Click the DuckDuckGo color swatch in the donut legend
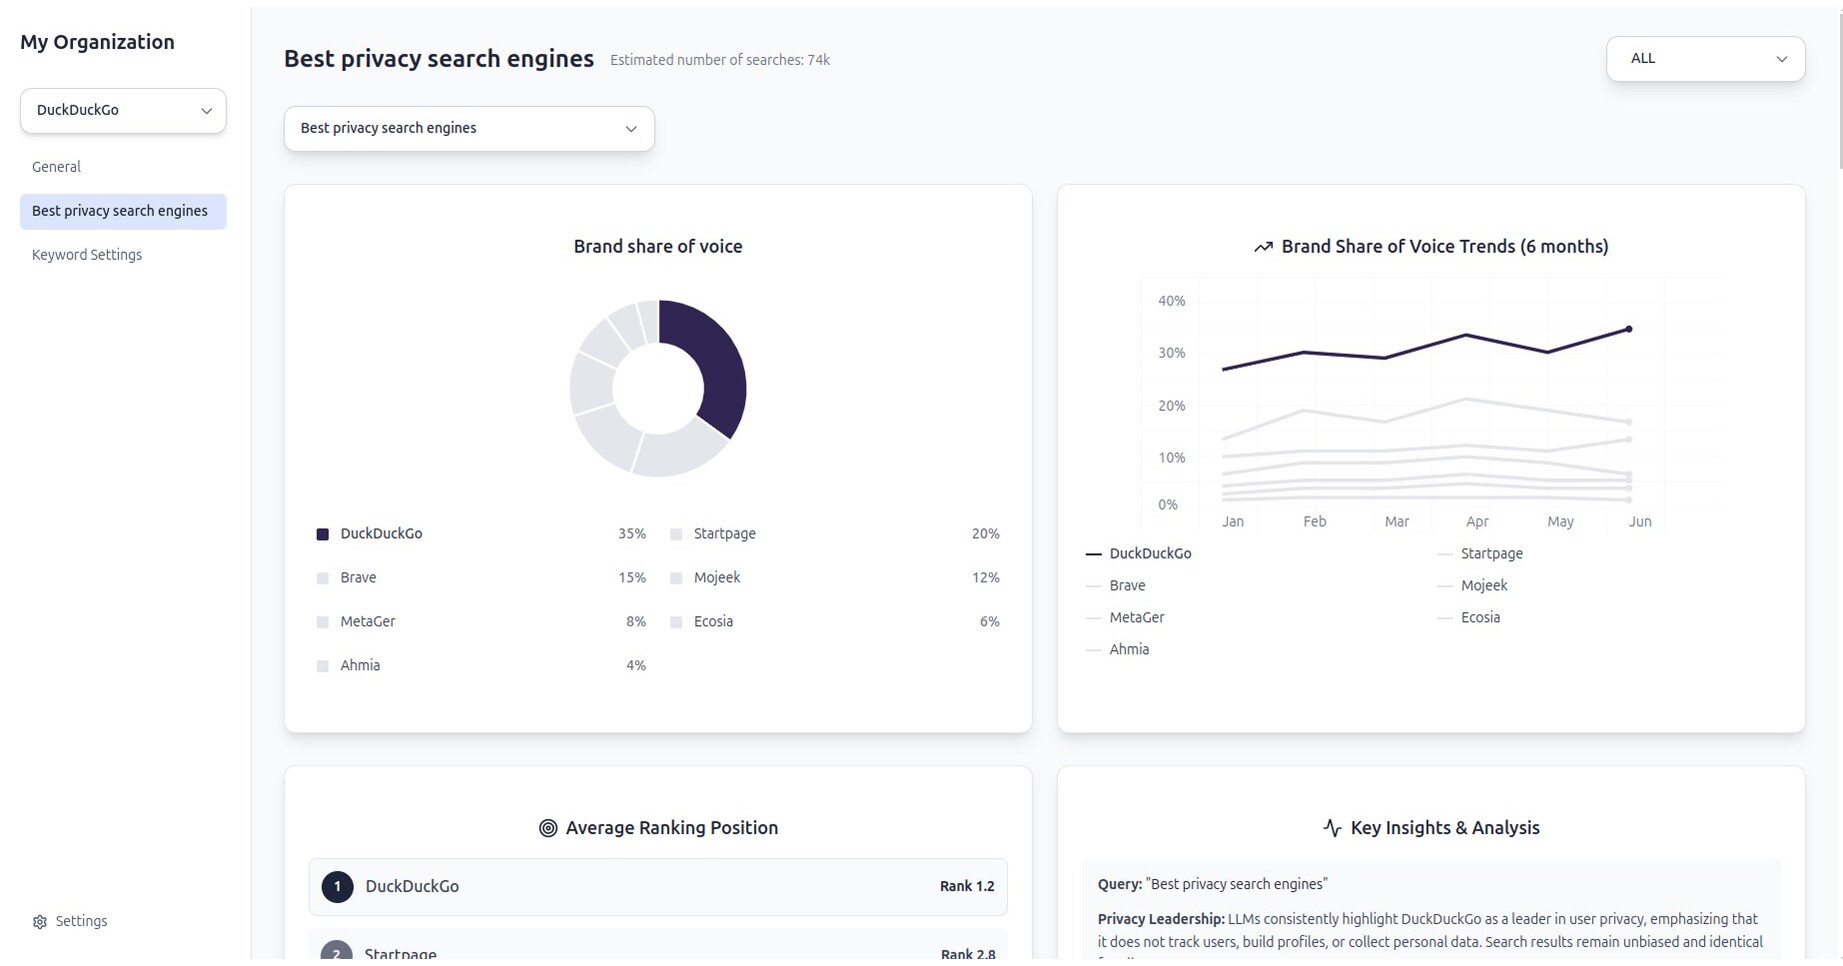Viewport: 1843px width, 966px height. pos(322,533)
